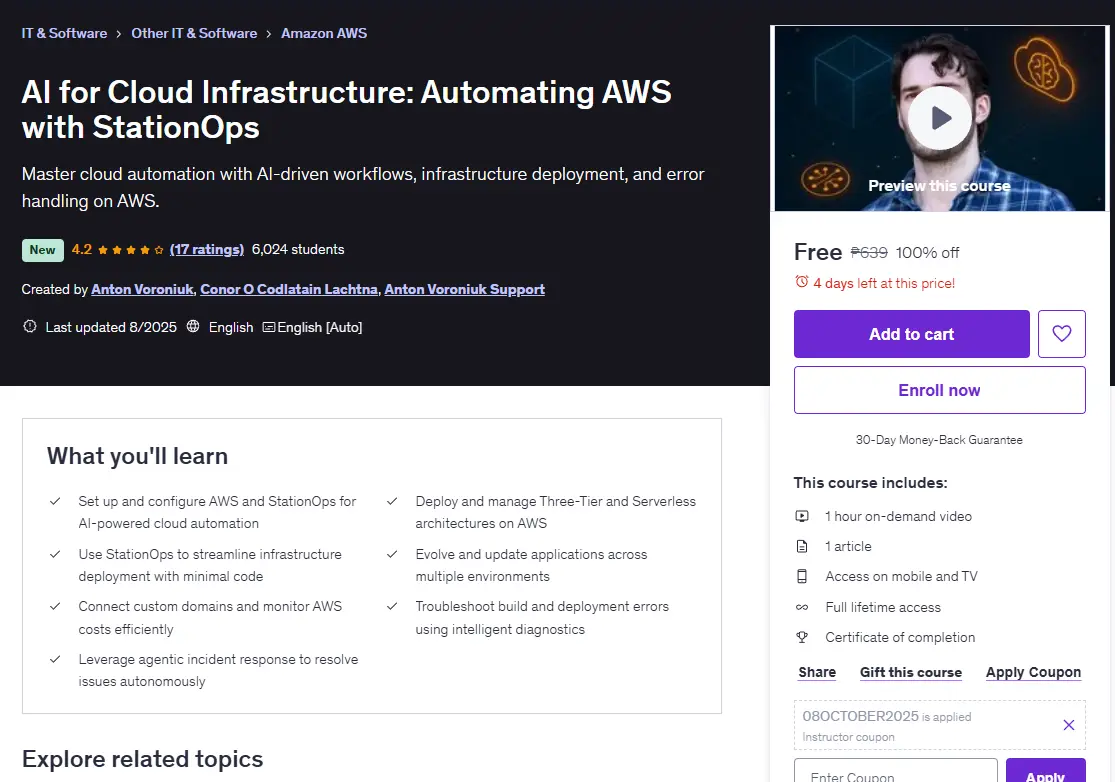Click the Free price label
This screenshot has height=782, width=1115.
pos(818,252)
